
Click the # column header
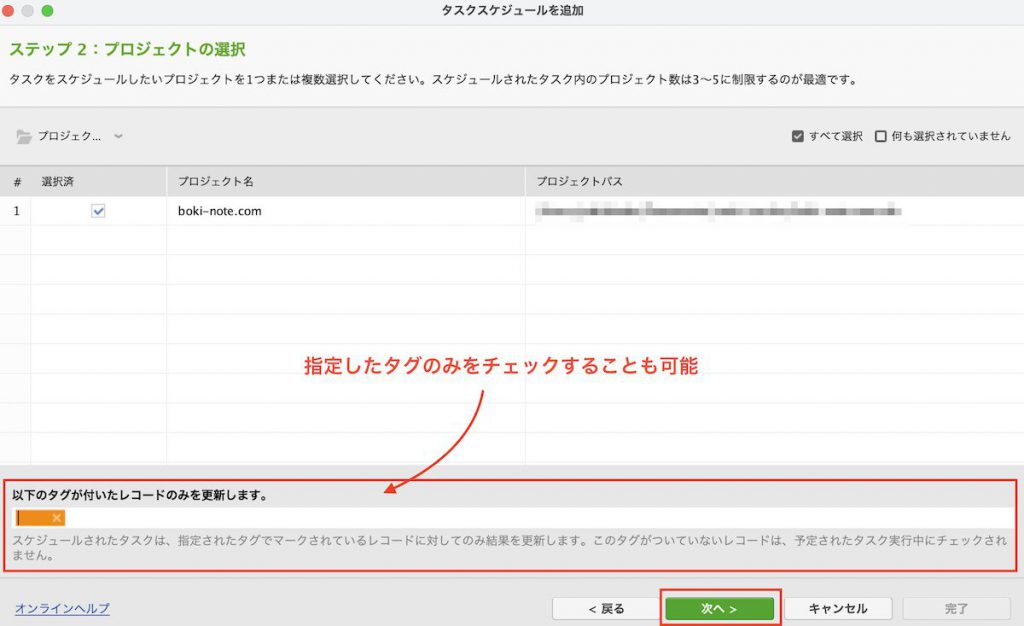tap(16, 181)
